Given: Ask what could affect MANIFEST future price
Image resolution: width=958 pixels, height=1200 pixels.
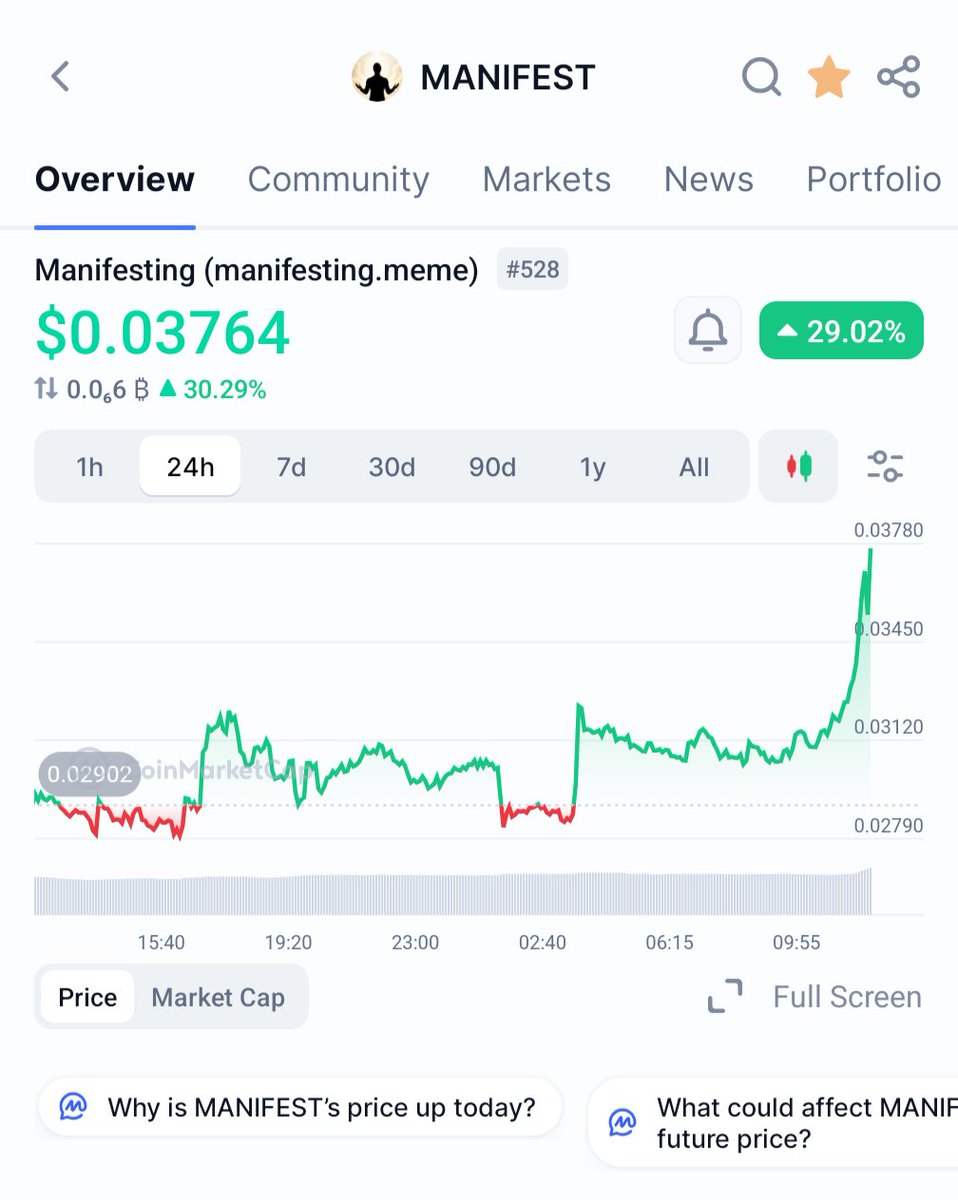Looking at the screenshot, I should tap(773, 1122).
